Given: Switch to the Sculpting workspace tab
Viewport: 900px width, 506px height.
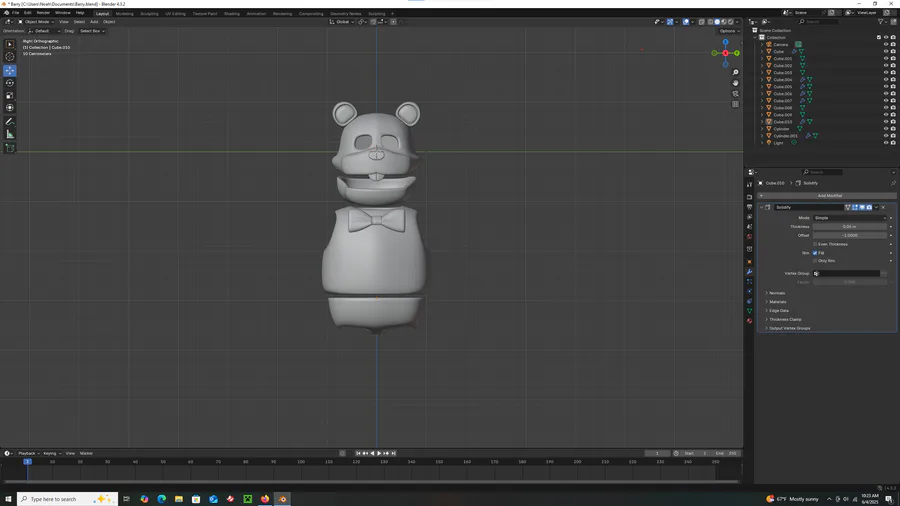Looking at the screenshot, I should click(149, 13).
